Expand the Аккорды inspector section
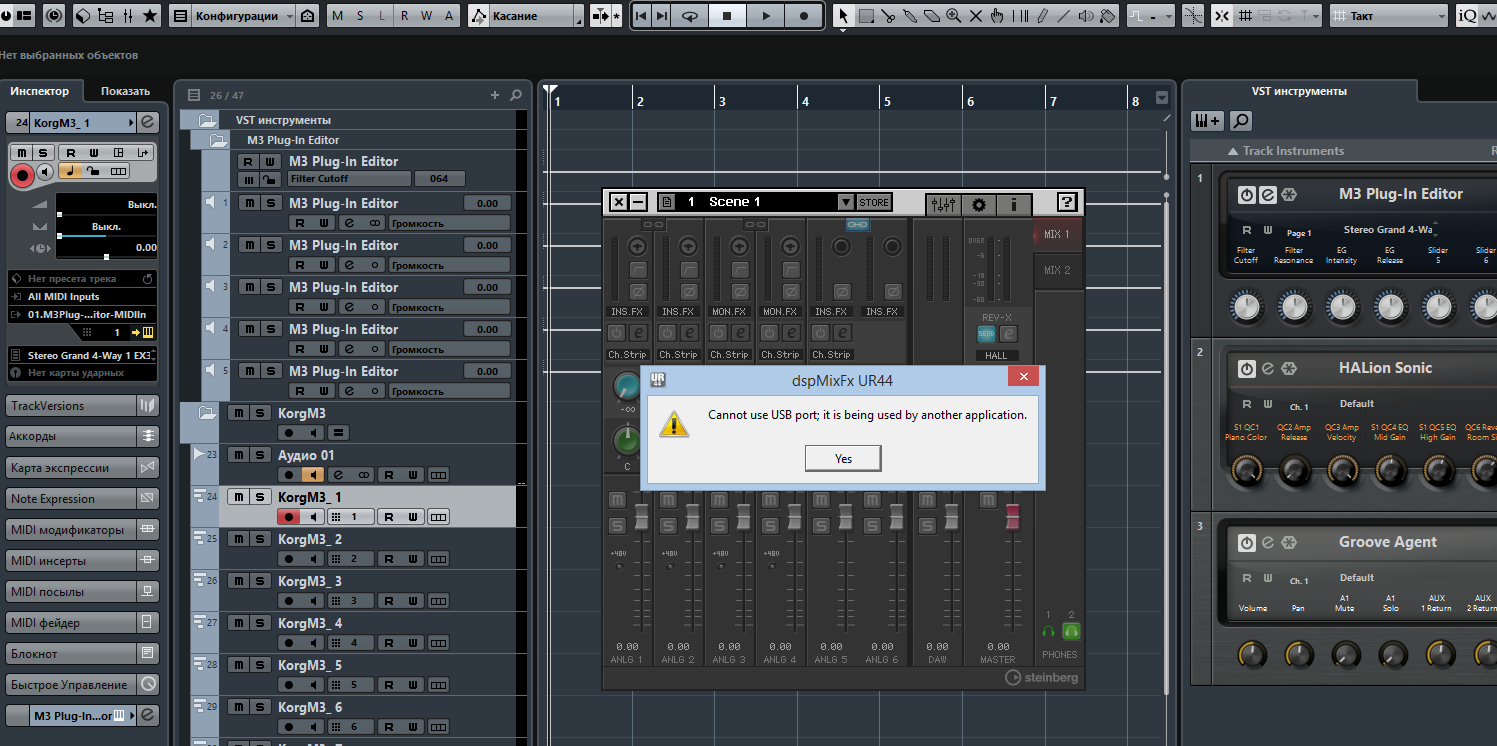This screenshot has height=746, width=1497. click(83, 437)
